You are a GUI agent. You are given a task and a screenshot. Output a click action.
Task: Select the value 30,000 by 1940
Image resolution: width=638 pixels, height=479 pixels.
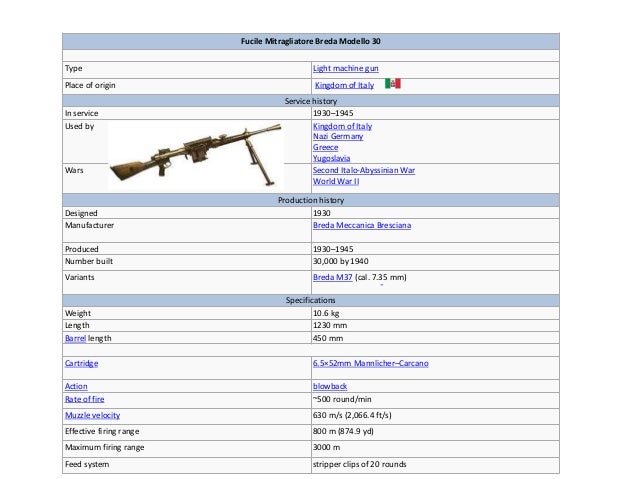tap(341, 261)
